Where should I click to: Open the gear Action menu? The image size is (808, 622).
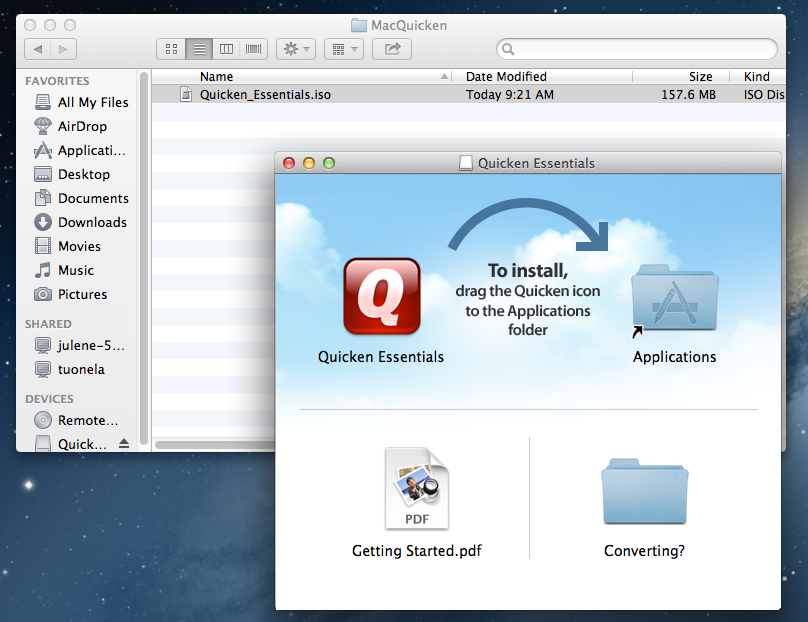(x=296, y=49)
